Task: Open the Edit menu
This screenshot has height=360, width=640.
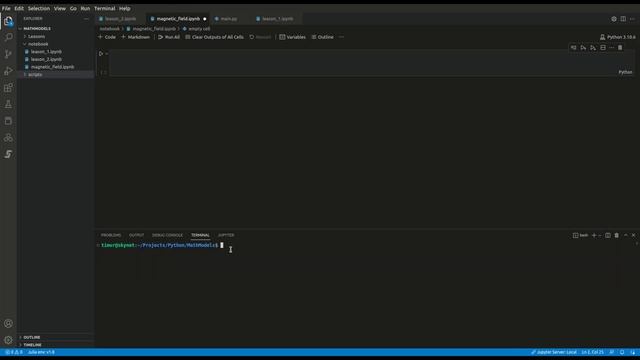Action: [19, 8]
